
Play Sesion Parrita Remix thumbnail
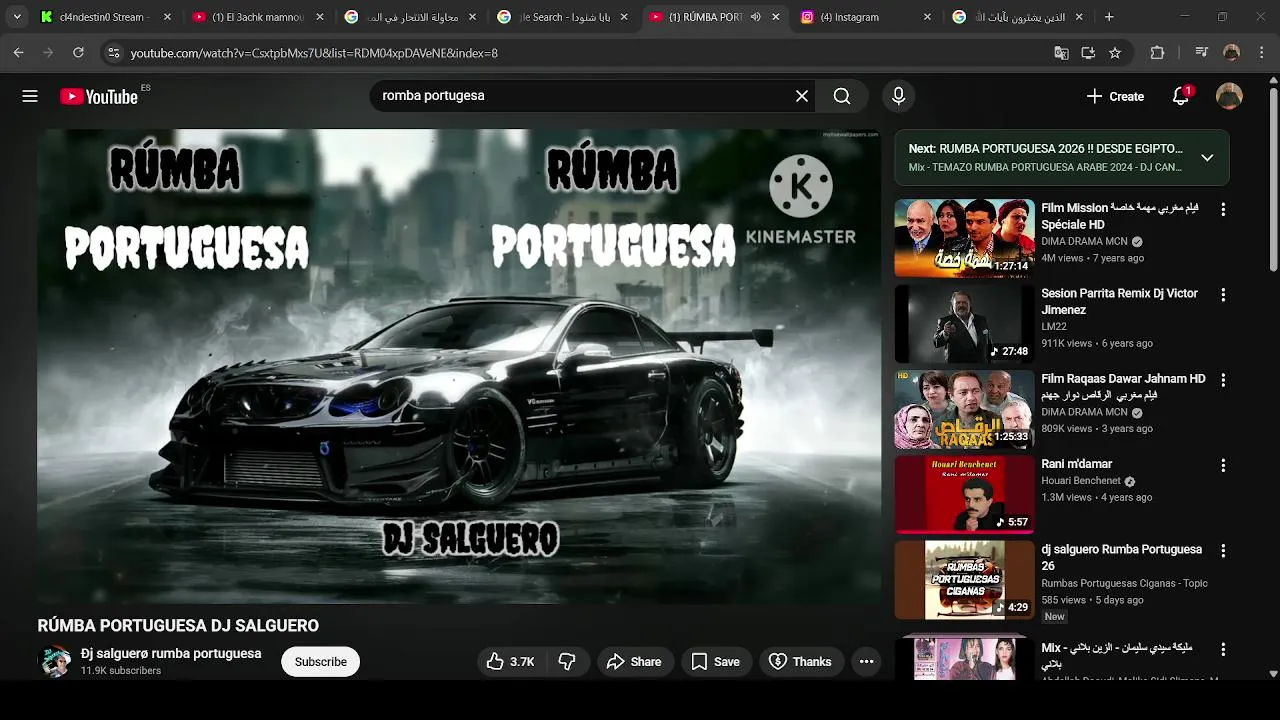click(964, 323)
